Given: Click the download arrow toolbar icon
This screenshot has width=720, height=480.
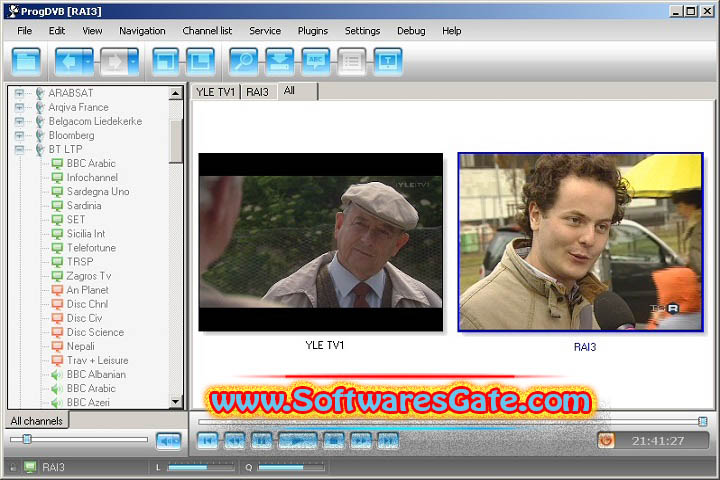Looking at the screenshot, I should coord(280,61).
